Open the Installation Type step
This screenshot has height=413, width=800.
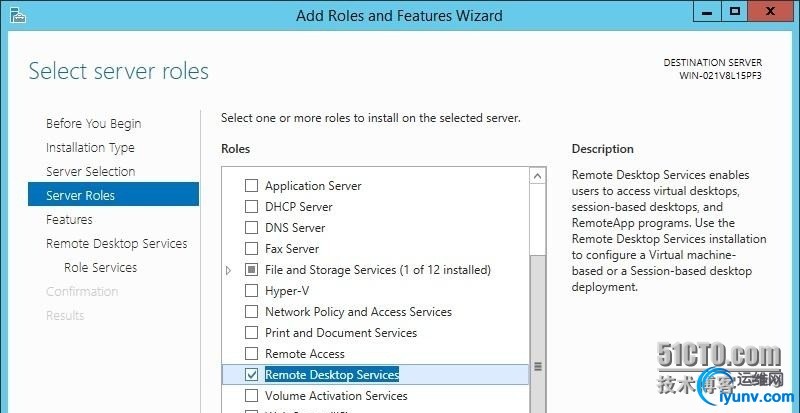coord(90,148)
